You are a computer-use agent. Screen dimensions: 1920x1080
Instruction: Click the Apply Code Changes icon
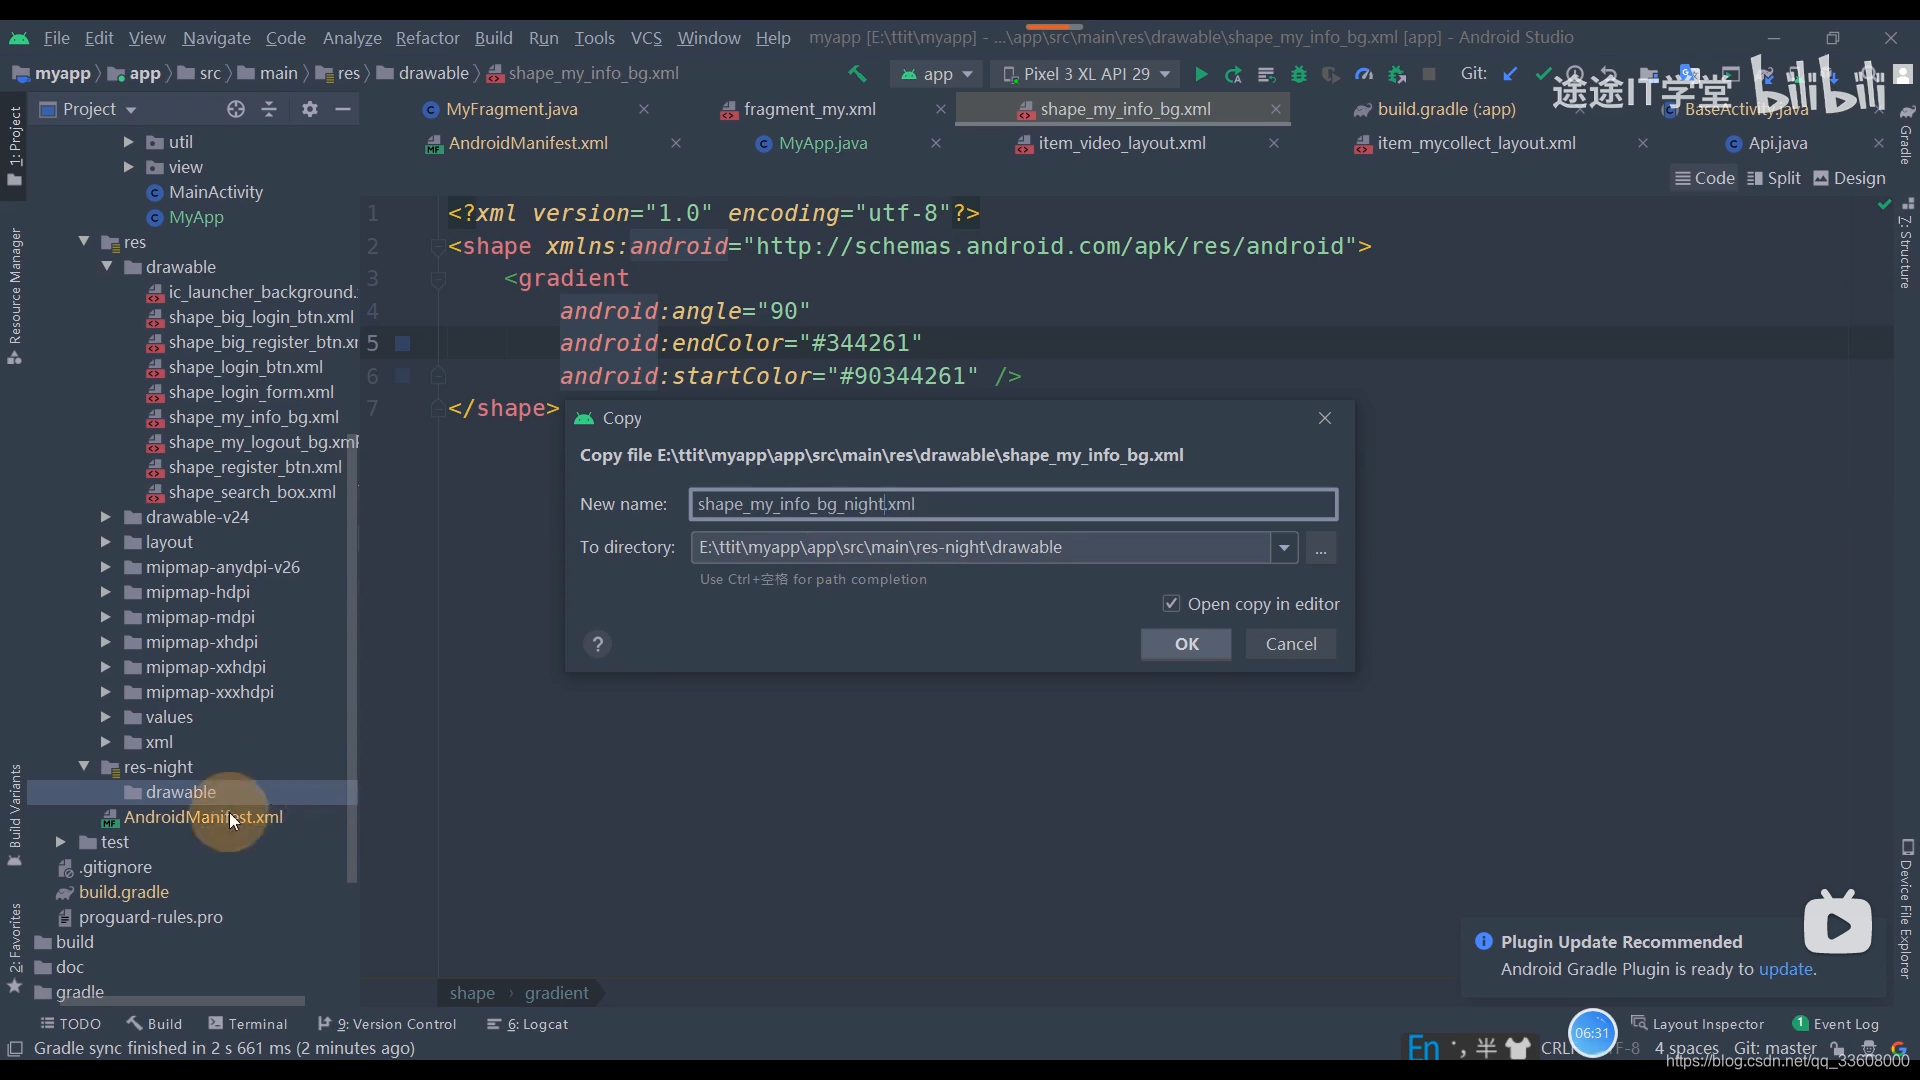(1266, 74)
